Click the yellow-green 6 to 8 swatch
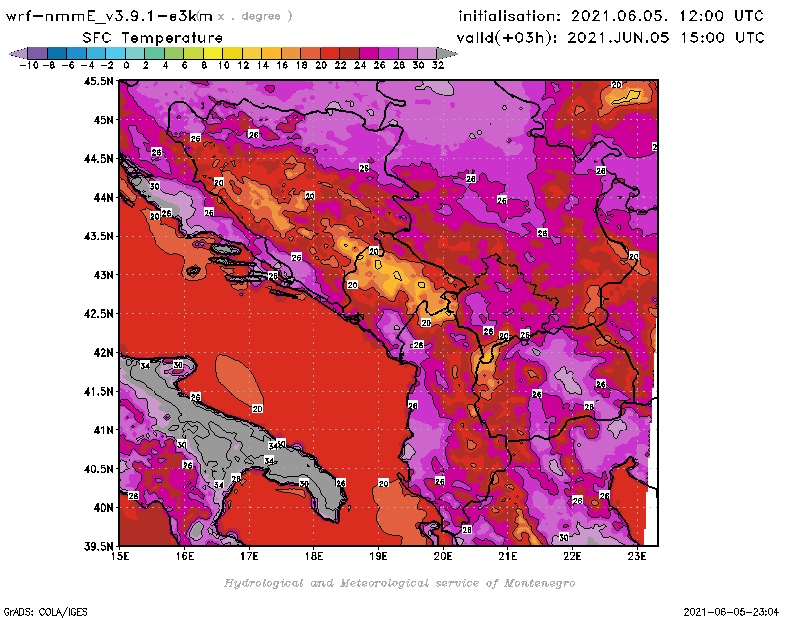 pyautogui.click(x=193, y=53)
